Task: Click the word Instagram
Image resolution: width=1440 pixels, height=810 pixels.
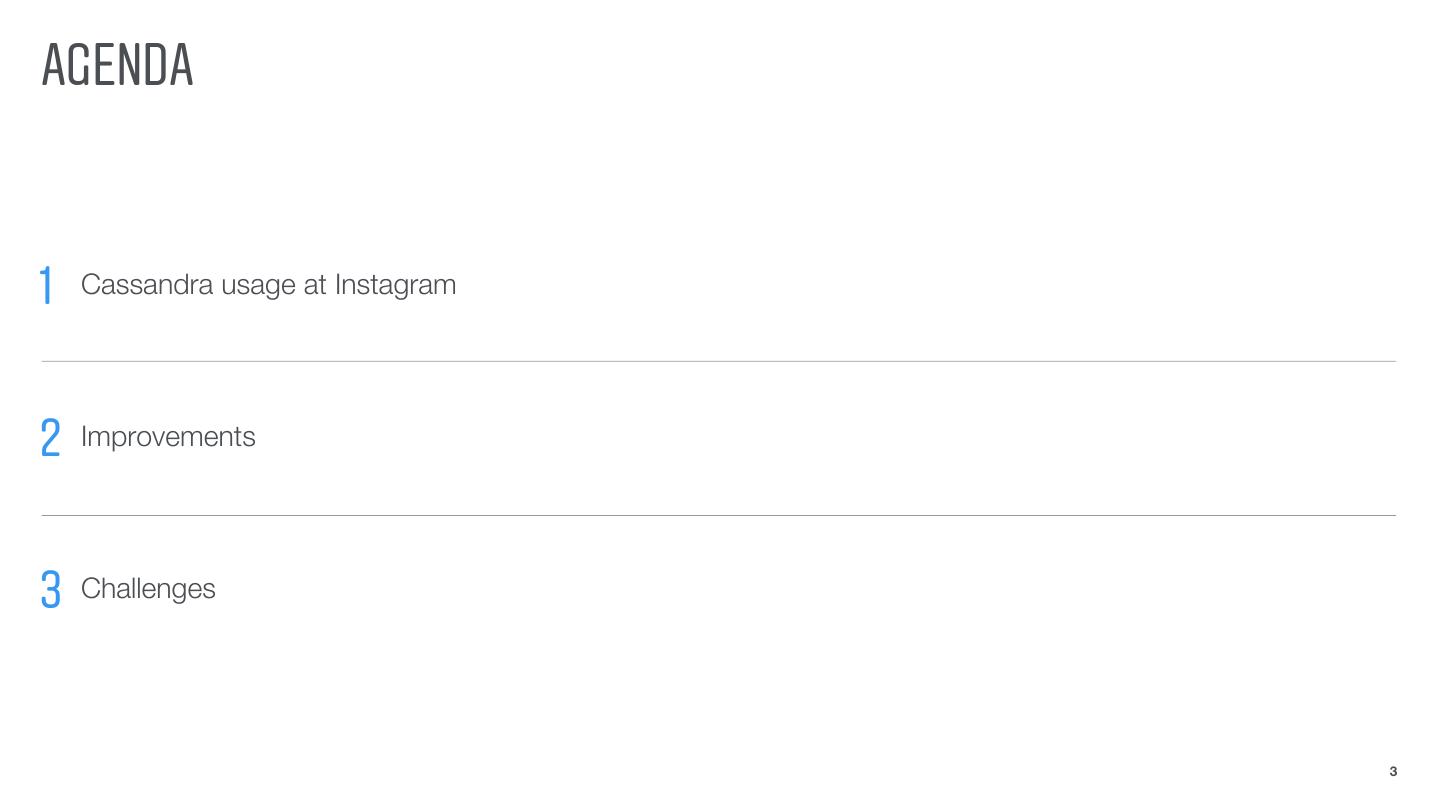Action: (395, 286)
